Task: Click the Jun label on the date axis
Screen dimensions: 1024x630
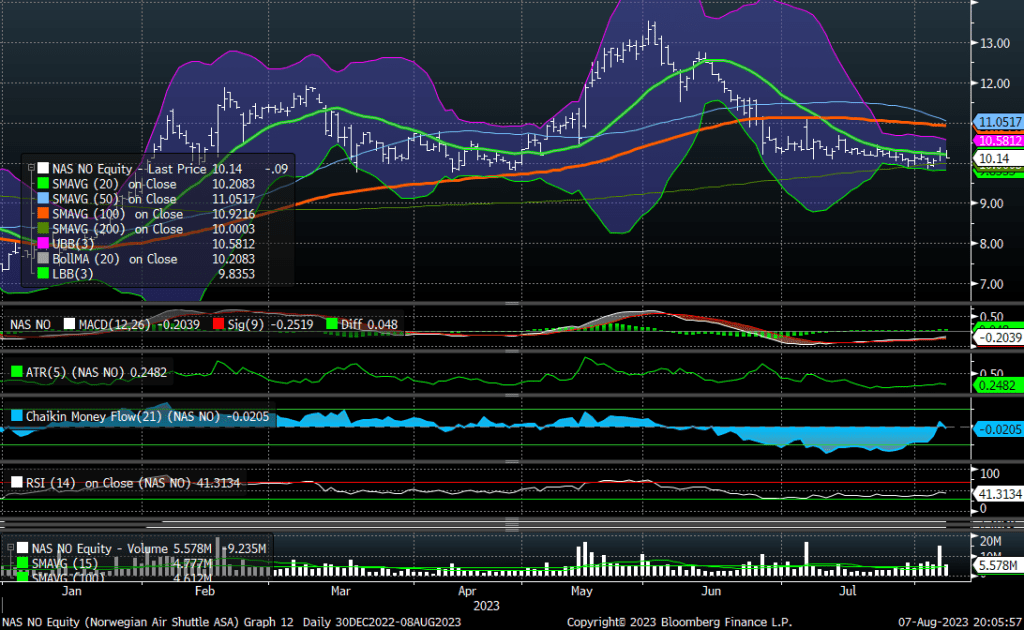Action: (711, 591)
